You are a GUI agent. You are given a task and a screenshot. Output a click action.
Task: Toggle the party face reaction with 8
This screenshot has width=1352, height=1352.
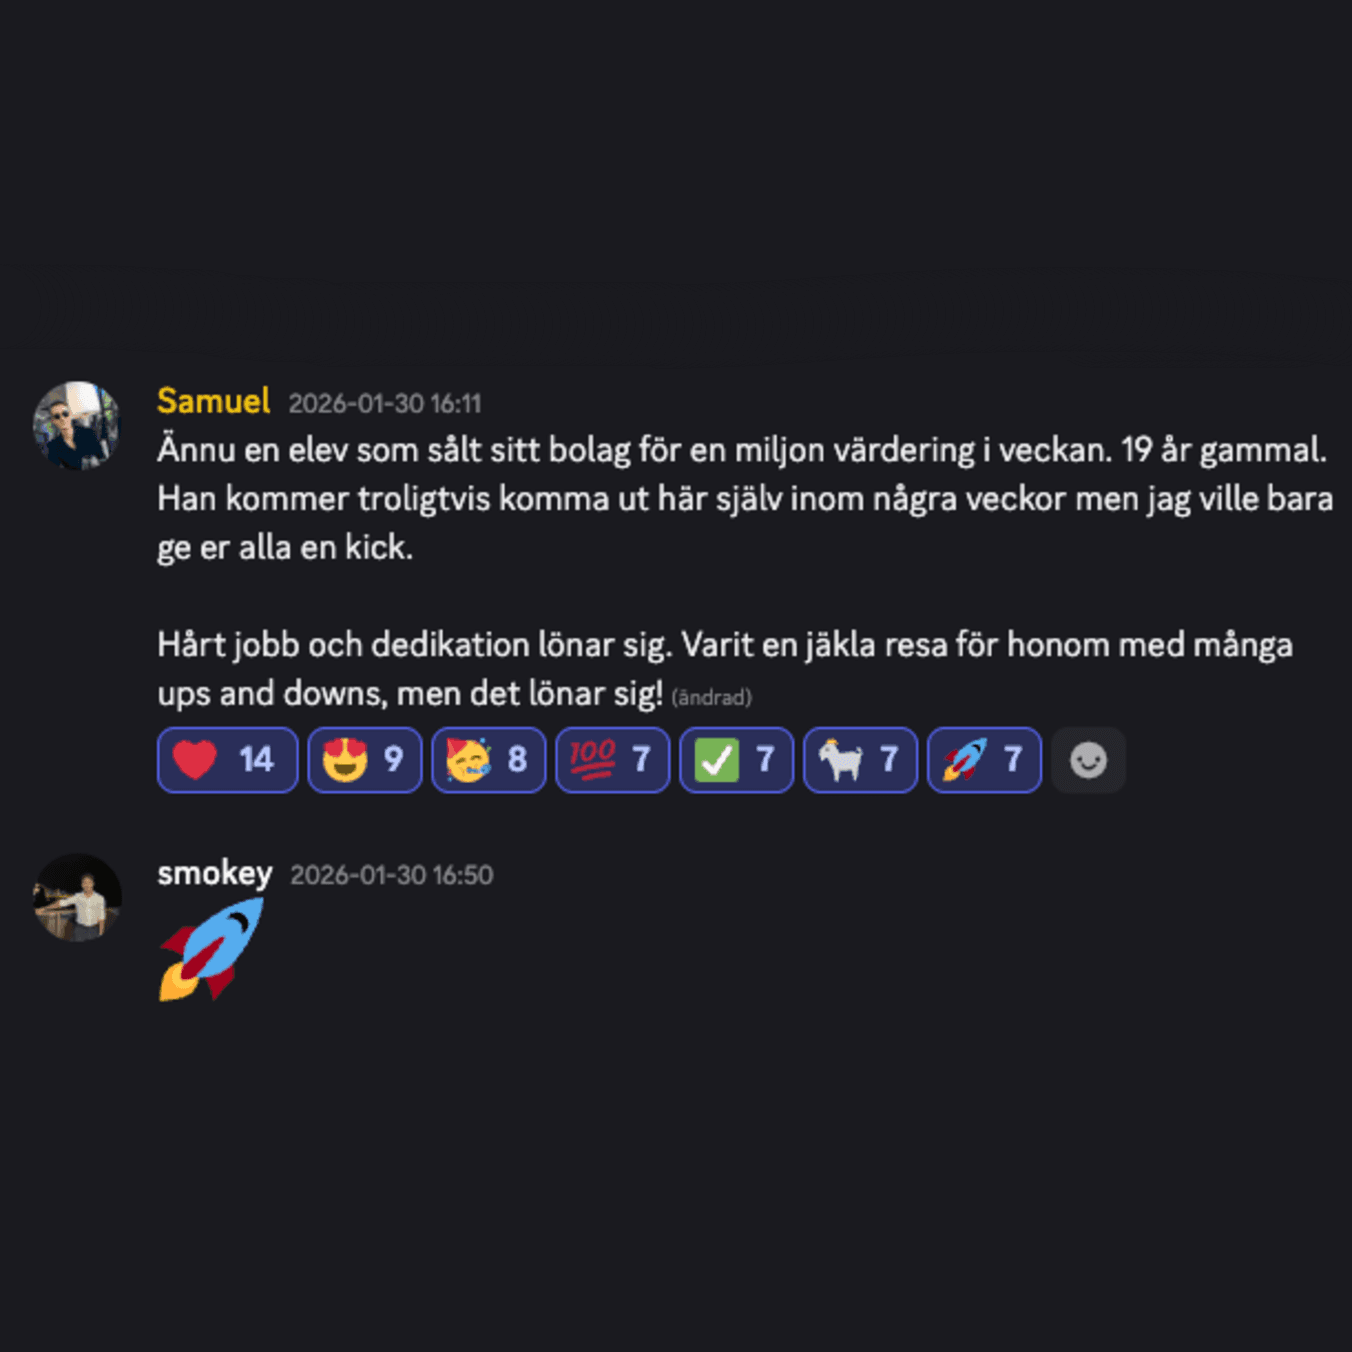[489, 760]
